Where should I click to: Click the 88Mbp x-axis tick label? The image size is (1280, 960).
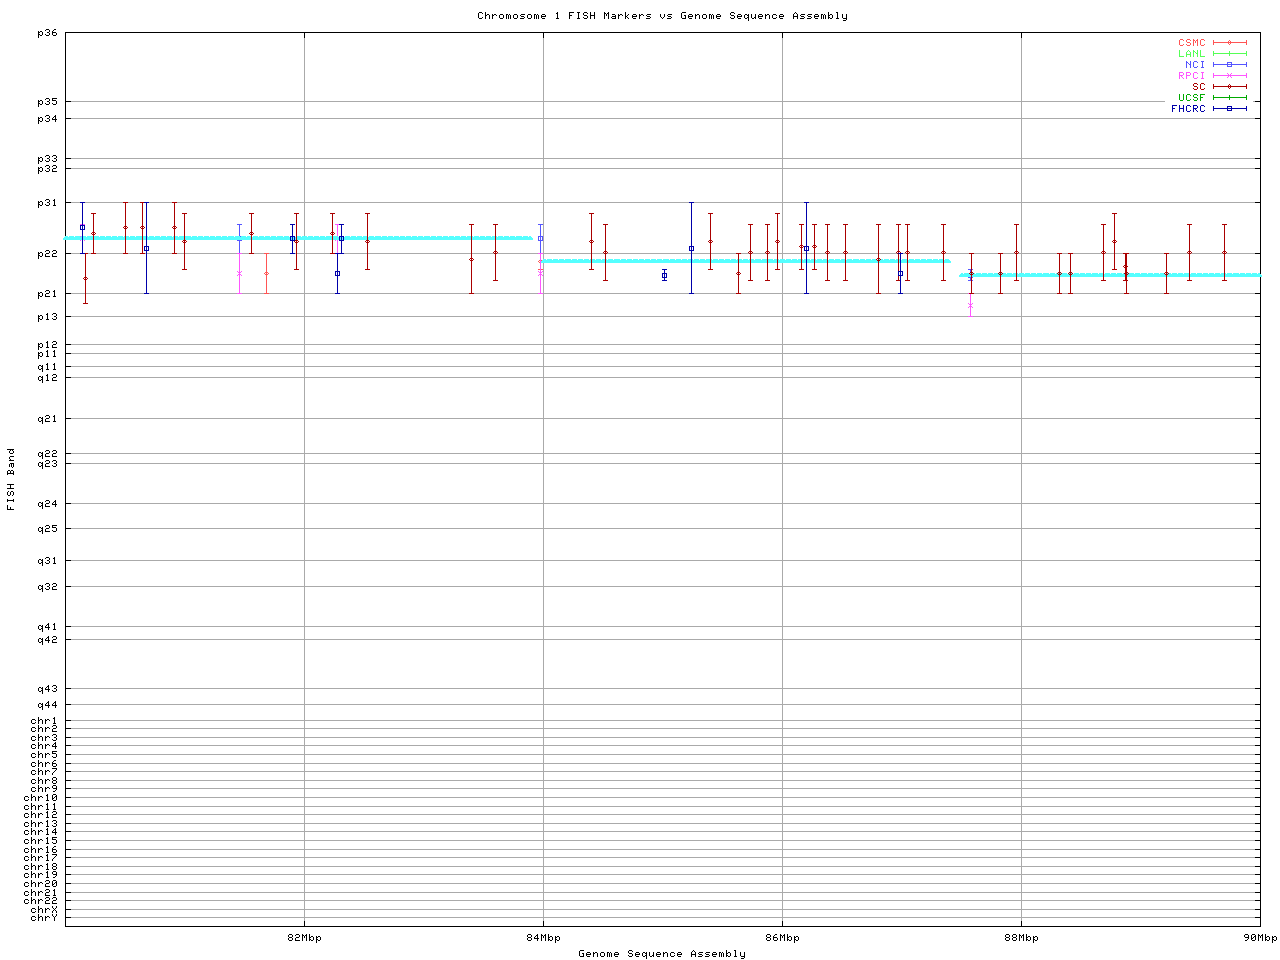(1021, 938)
